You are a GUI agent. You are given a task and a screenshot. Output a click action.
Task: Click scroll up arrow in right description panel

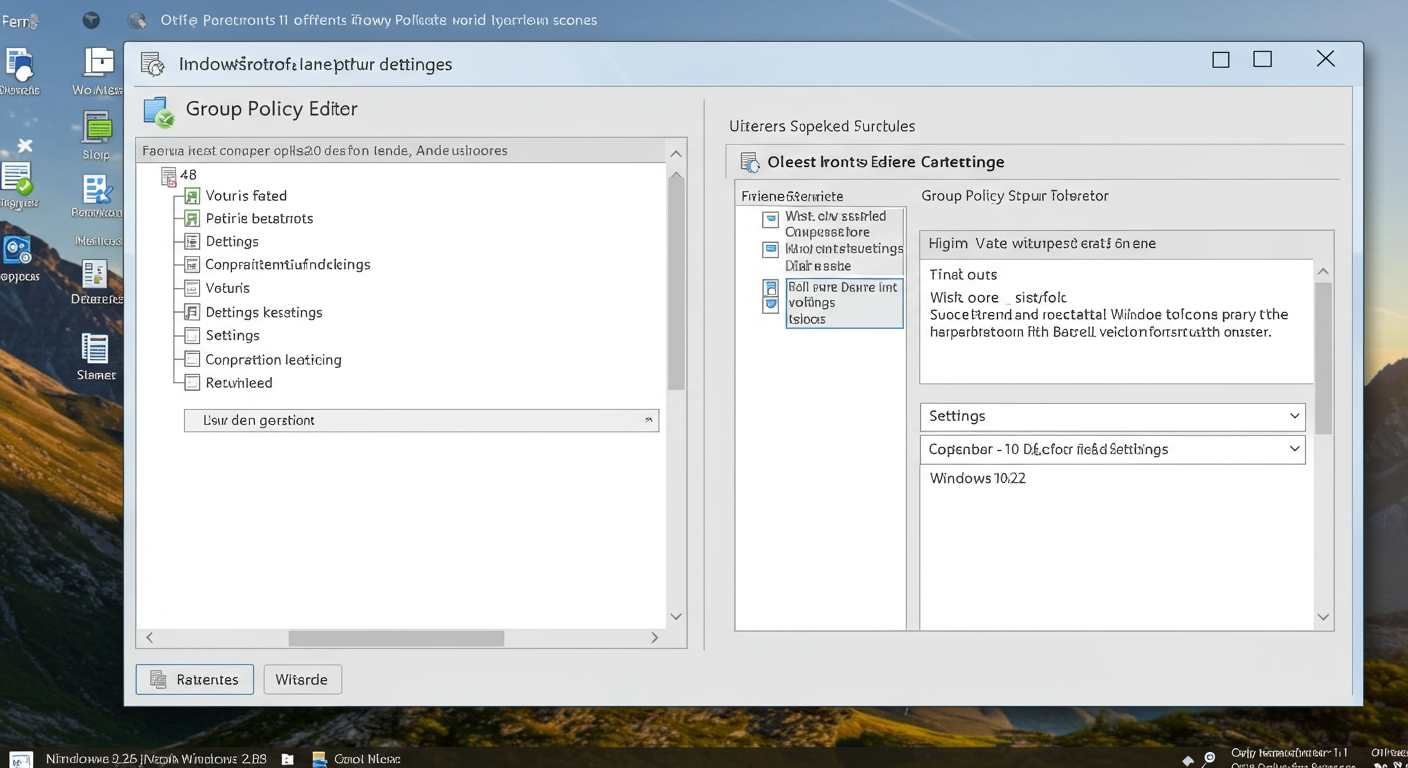[x=1323, y=272]
